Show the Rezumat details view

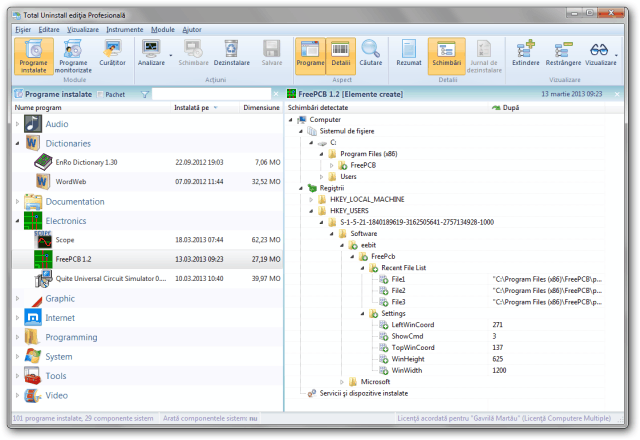click(x=409, y=53)
